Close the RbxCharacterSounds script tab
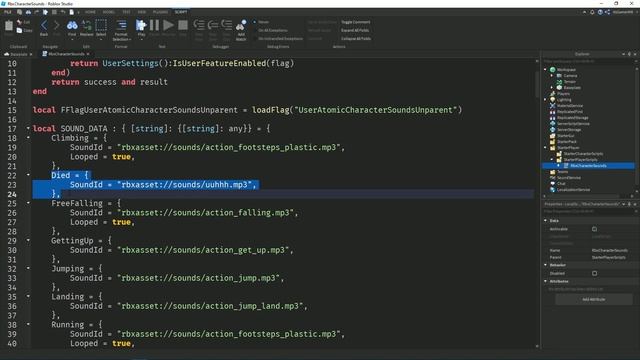Viewport: 640px width, 360px height. 88,54
